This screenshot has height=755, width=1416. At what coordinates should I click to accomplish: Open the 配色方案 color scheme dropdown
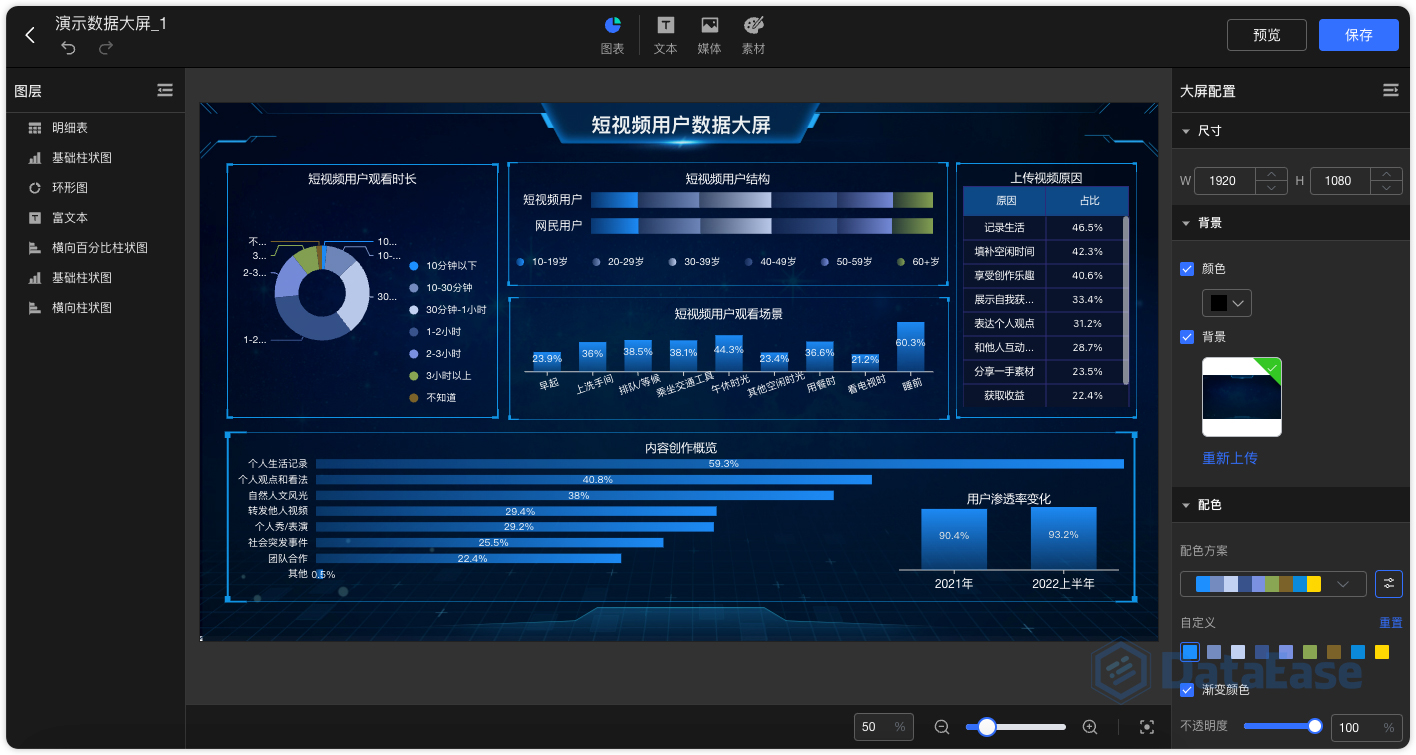(x=1273, y=583)
